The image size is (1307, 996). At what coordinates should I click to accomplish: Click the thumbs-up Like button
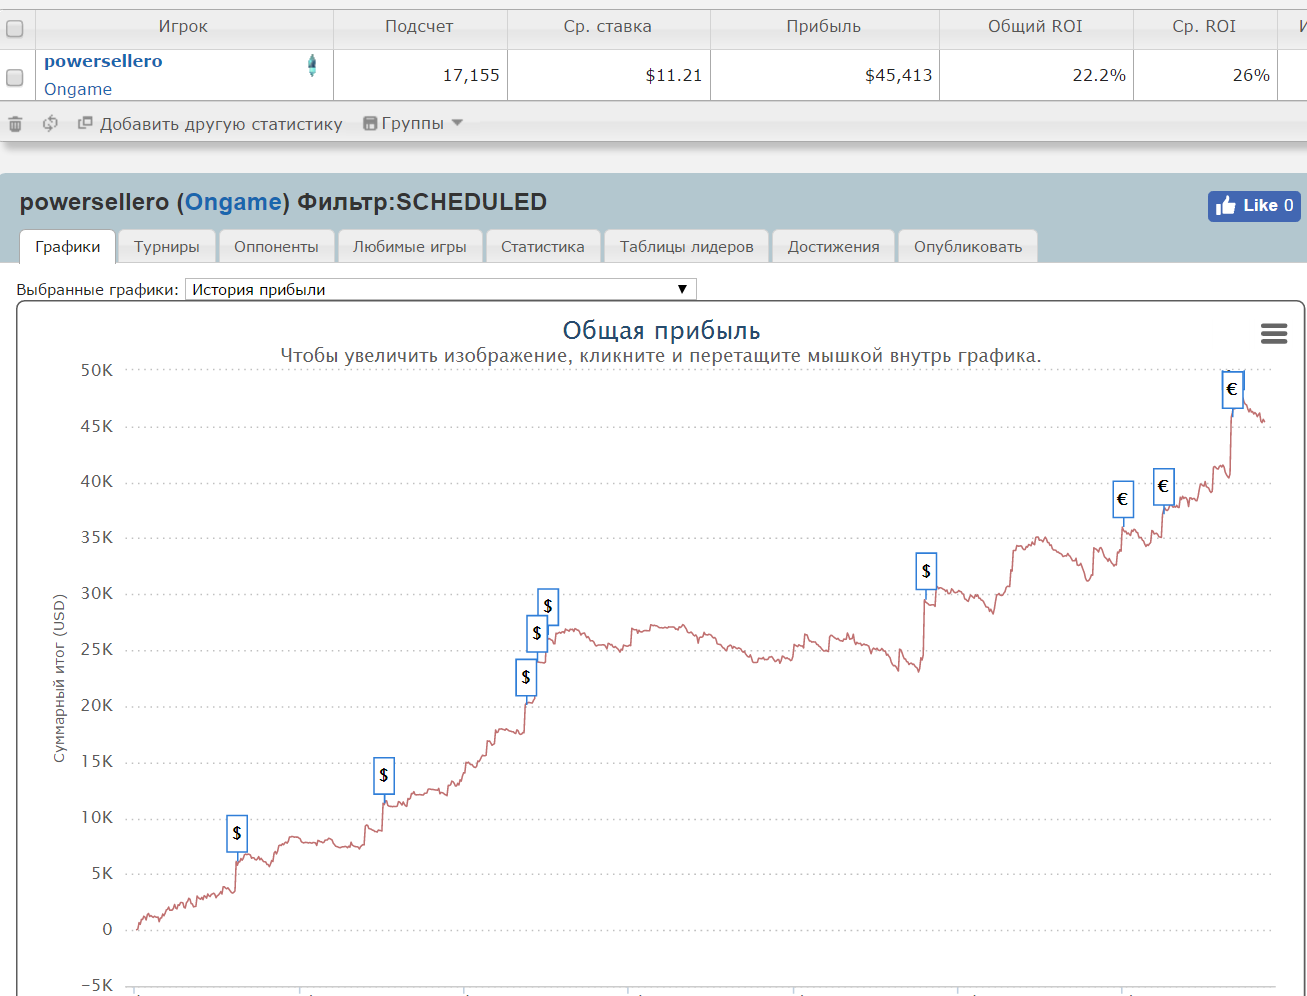pyautogui.click(x=1253, y=206)
